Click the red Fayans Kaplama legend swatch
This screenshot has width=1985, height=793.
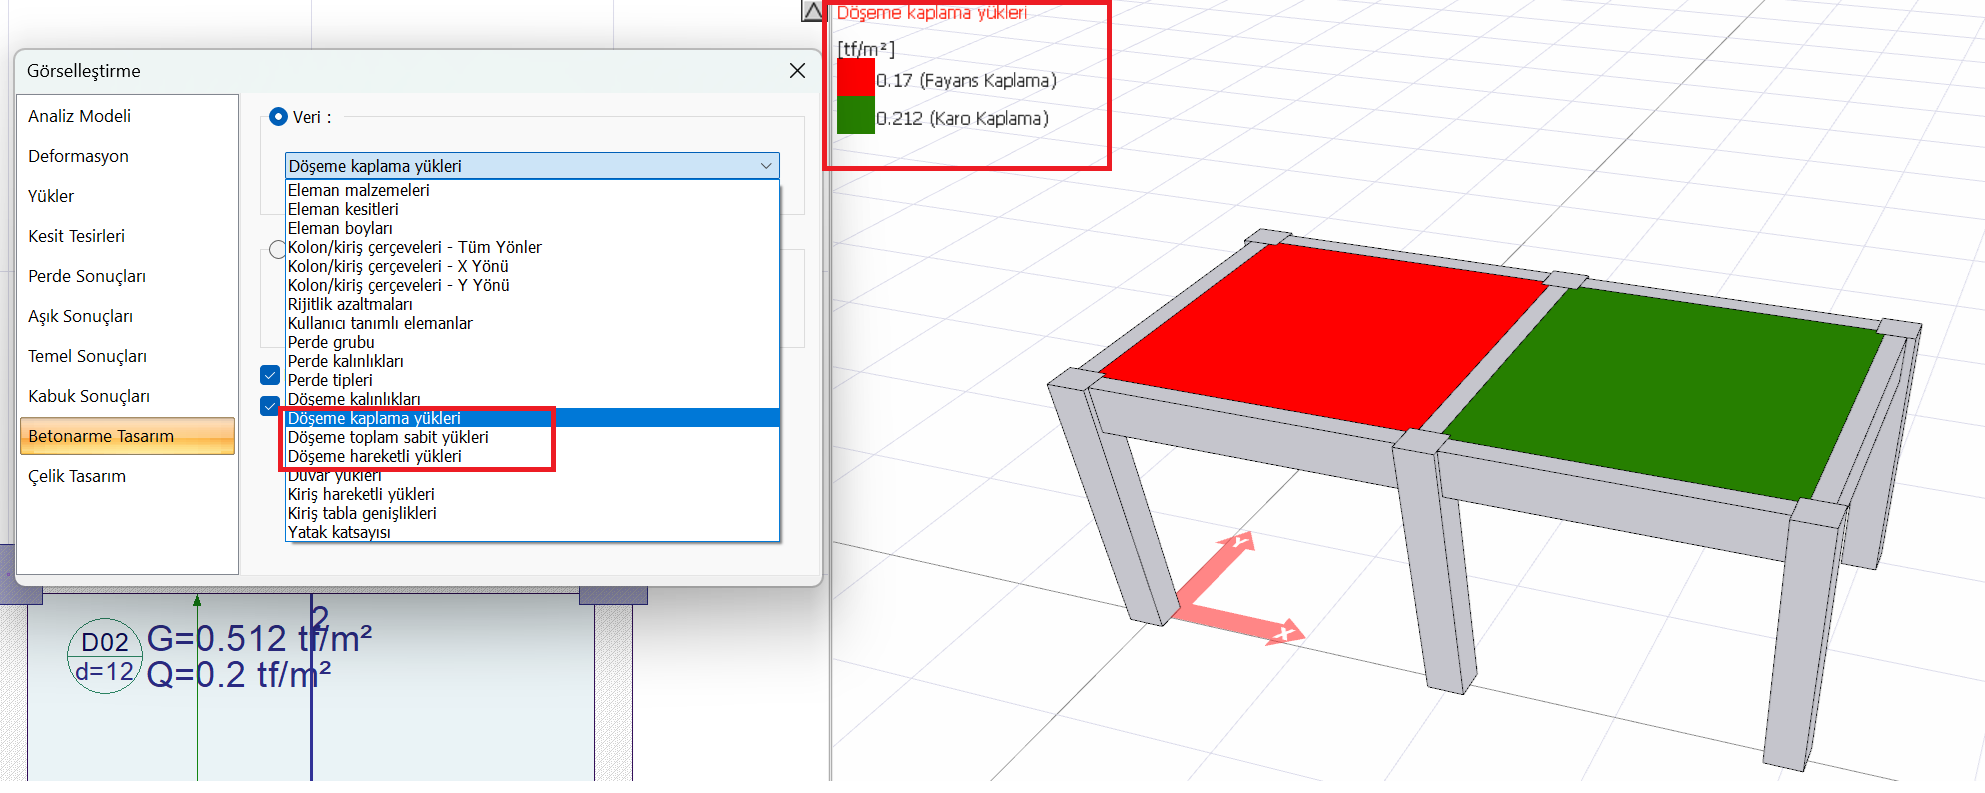click(856, 79)
